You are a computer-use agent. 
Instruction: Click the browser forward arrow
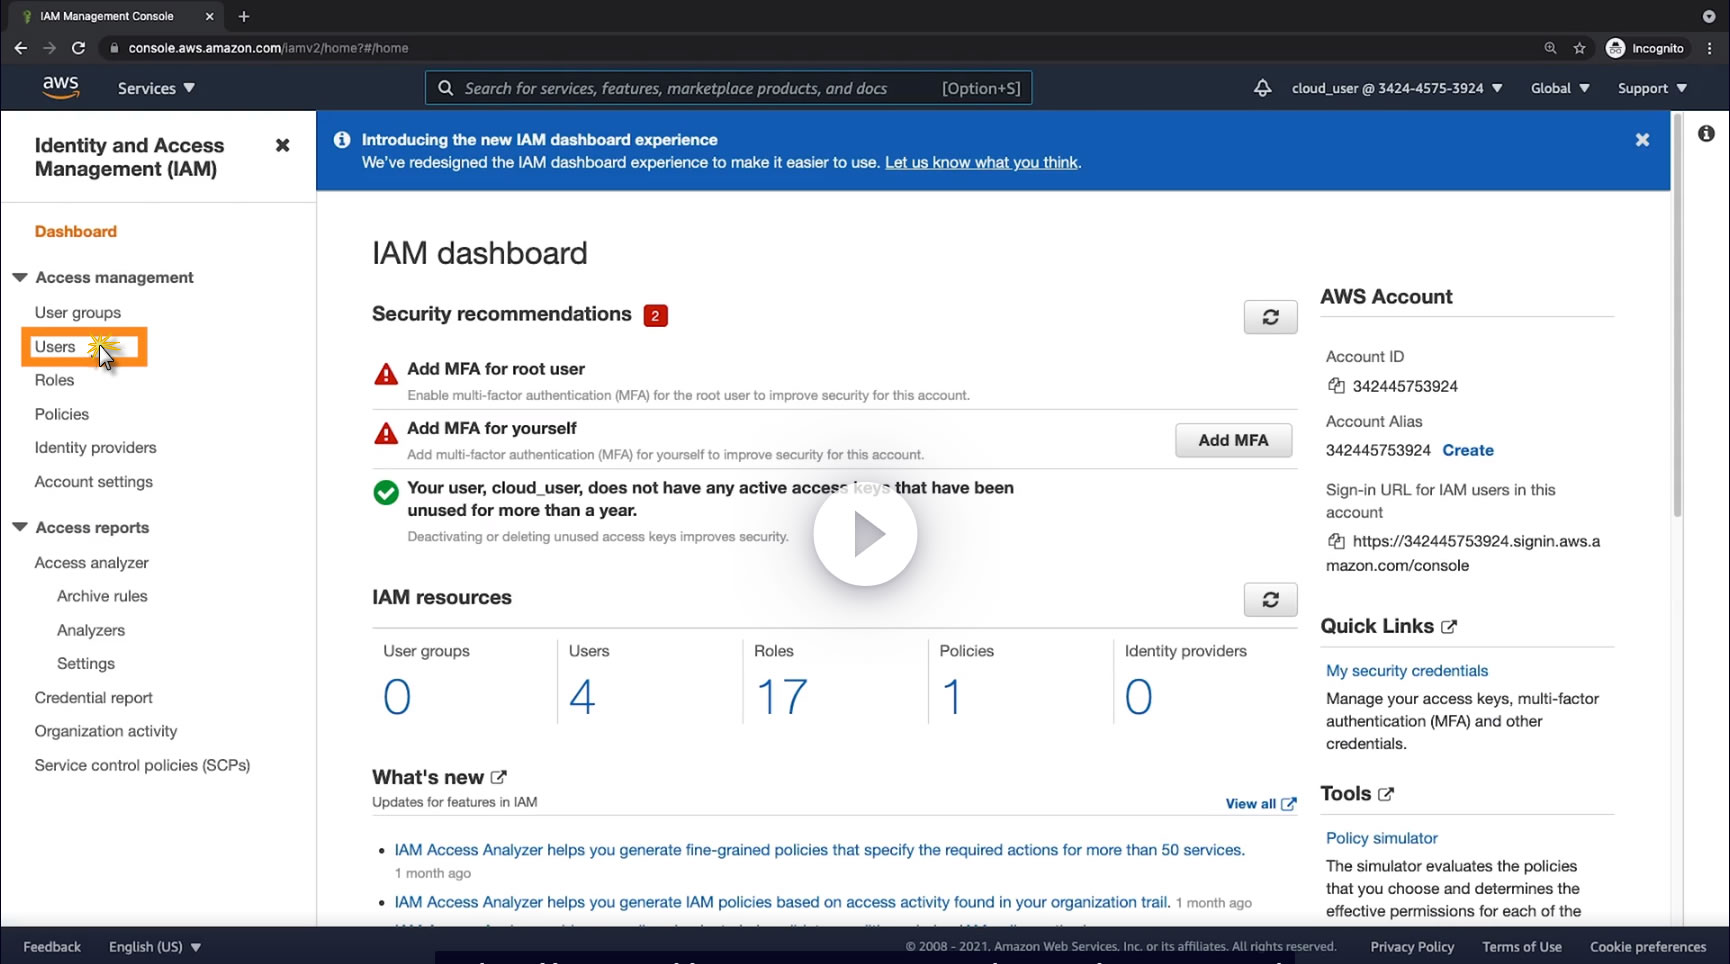pyautogui.click(x=50, y=48)
